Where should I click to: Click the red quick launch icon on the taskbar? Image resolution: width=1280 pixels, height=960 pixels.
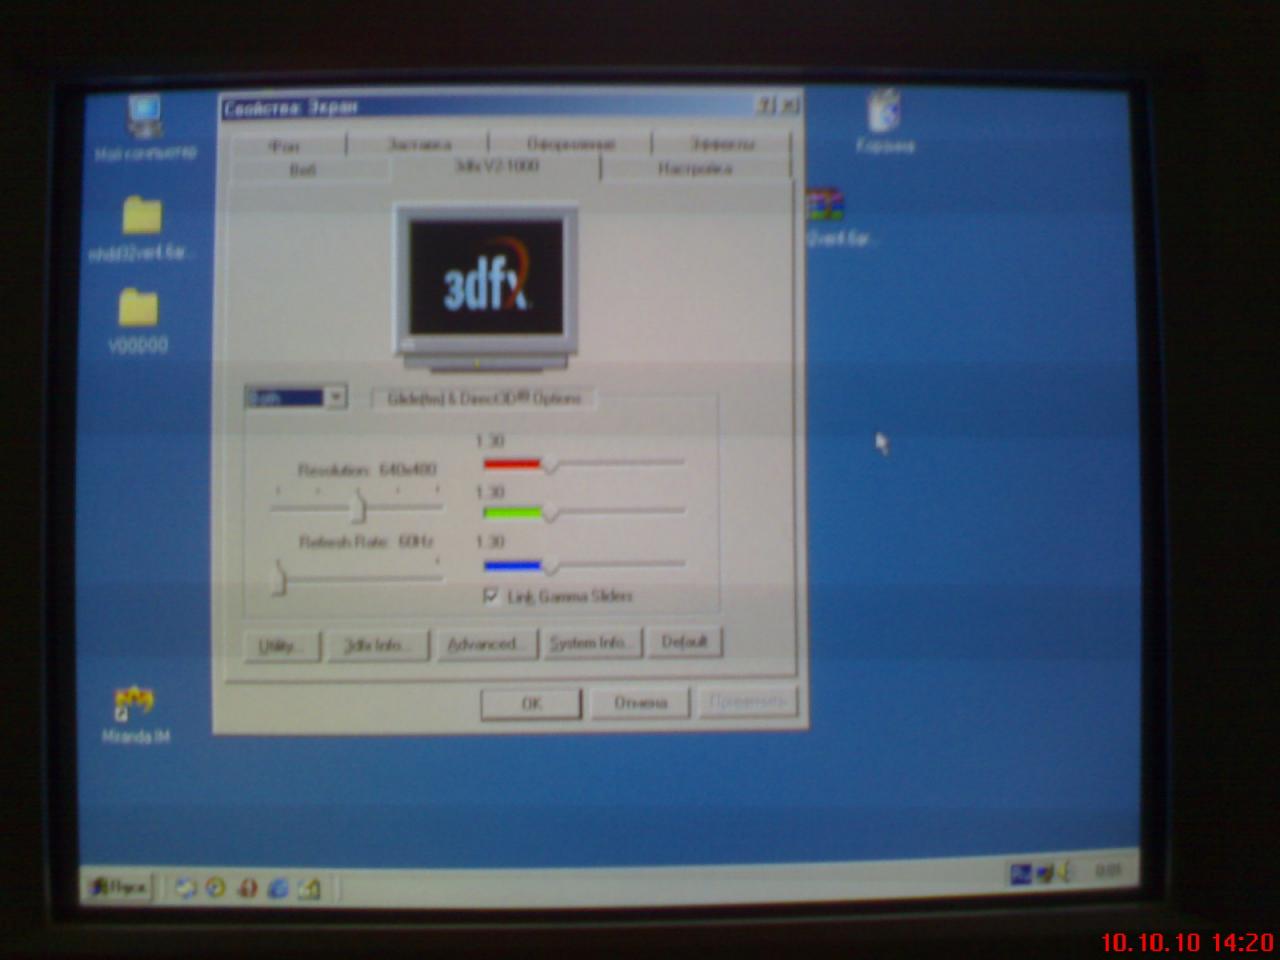pos(247,887)
